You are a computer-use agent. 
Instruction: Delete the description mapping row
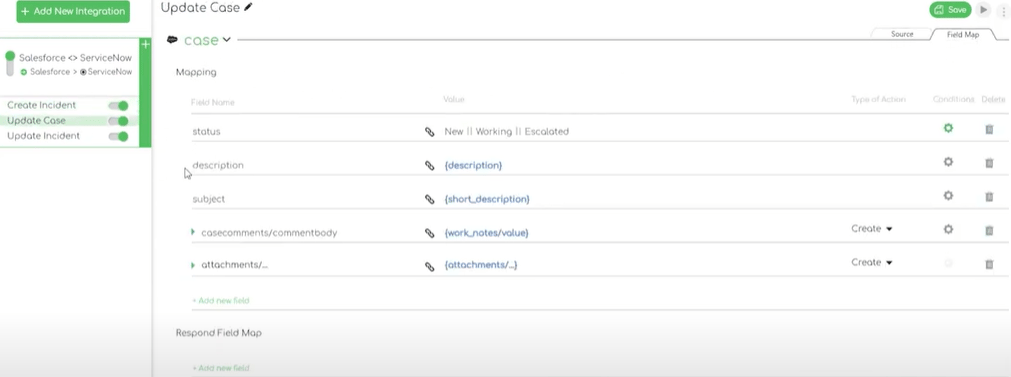[x=989, y=163]
